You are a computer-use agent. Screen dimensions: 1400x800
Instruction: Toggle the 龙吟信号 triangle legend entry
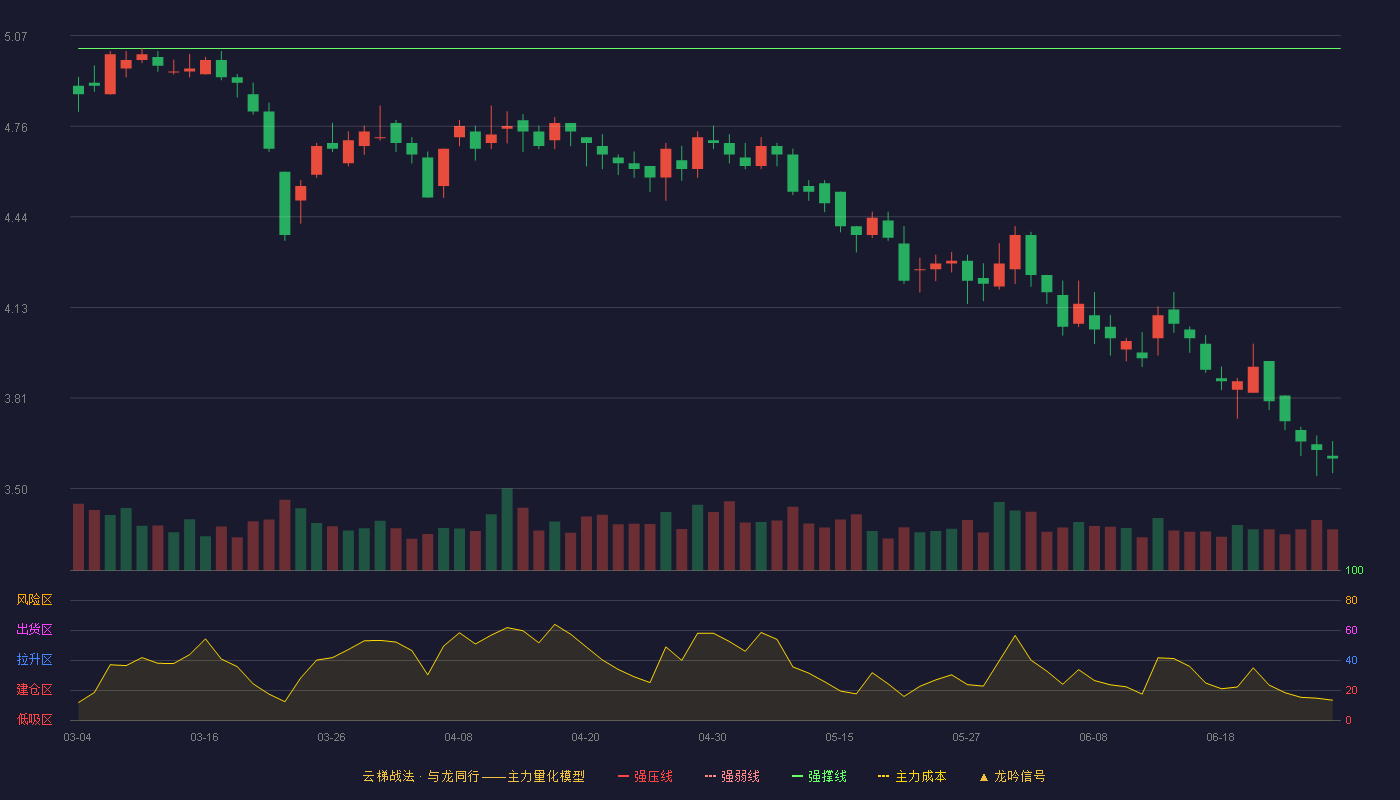point(1012,776)
